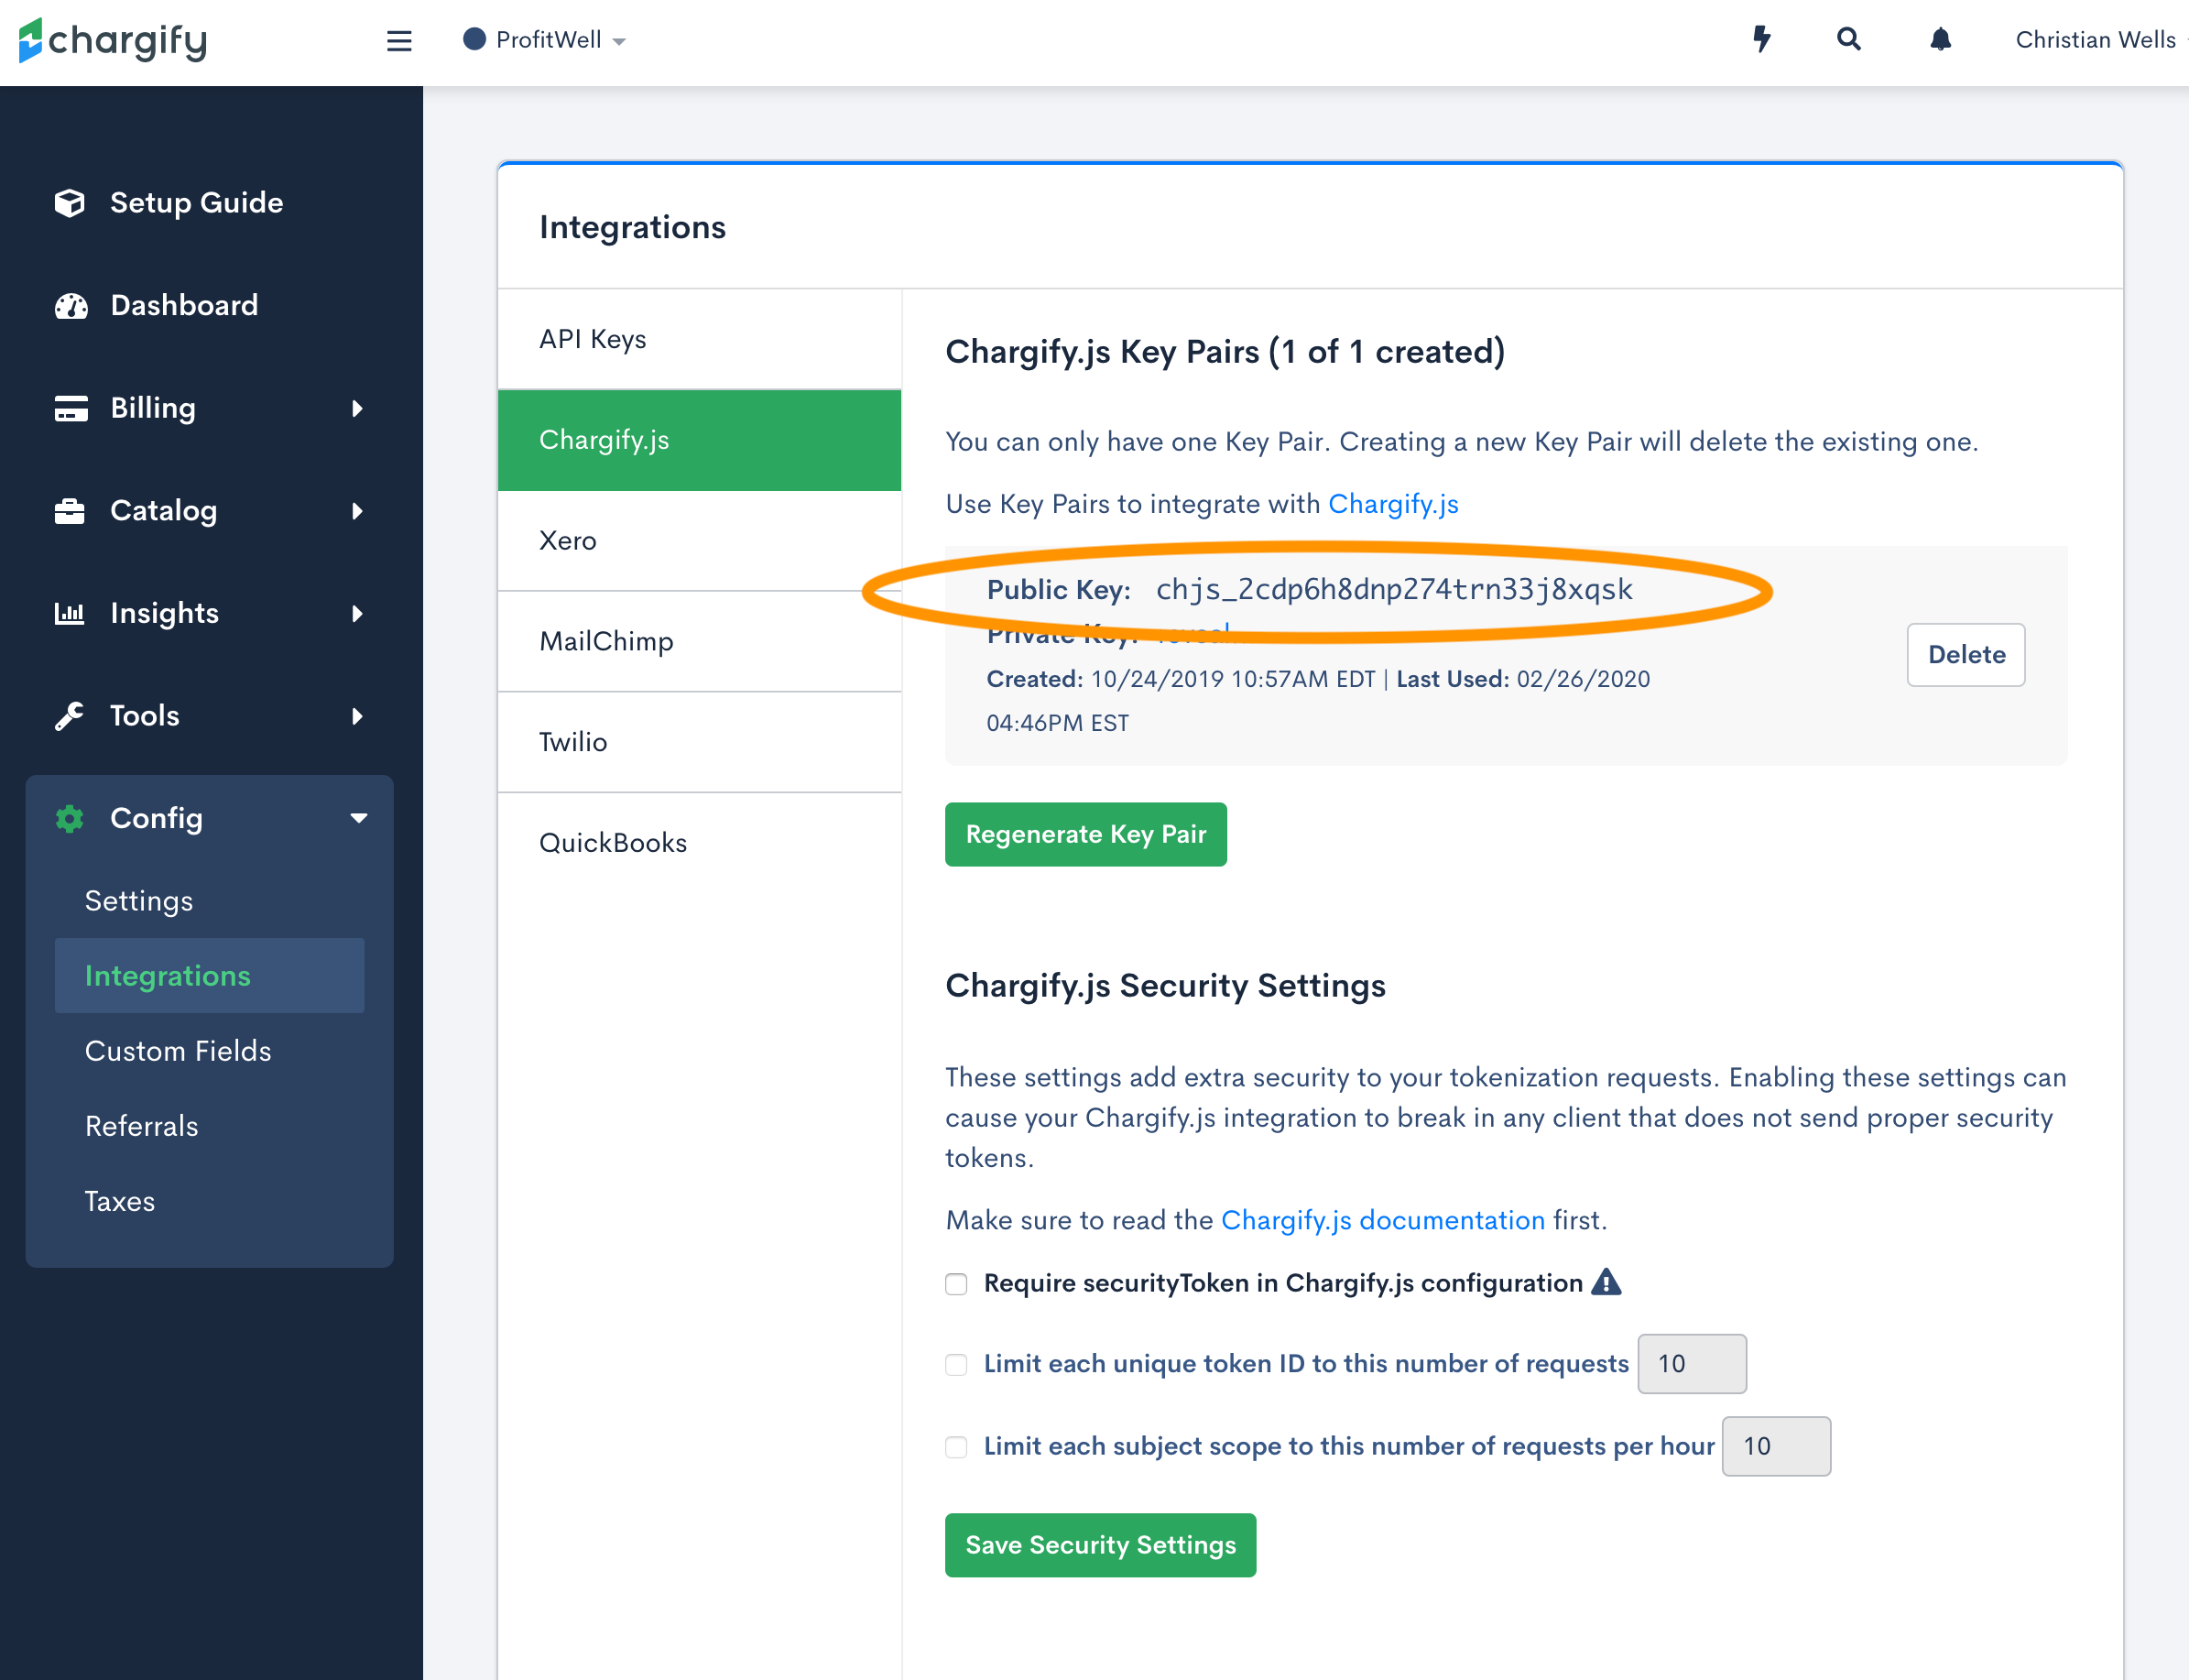Check Limit each subject scope checkbox
The image size is (2189, 1680).
coord(956,1446)
